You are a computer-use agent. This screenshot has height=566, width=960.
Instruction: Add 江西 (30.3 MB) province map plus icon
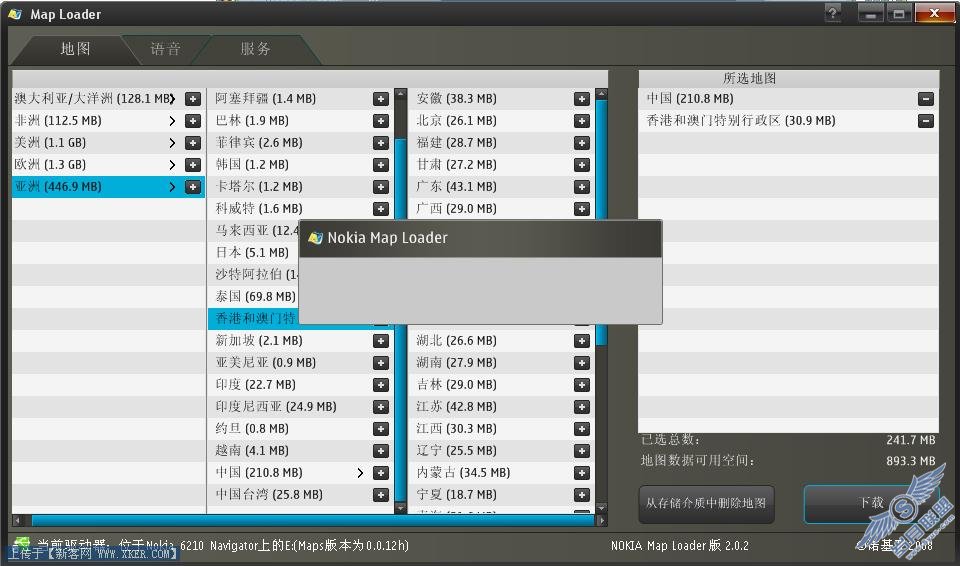click(x=582, y=429)
